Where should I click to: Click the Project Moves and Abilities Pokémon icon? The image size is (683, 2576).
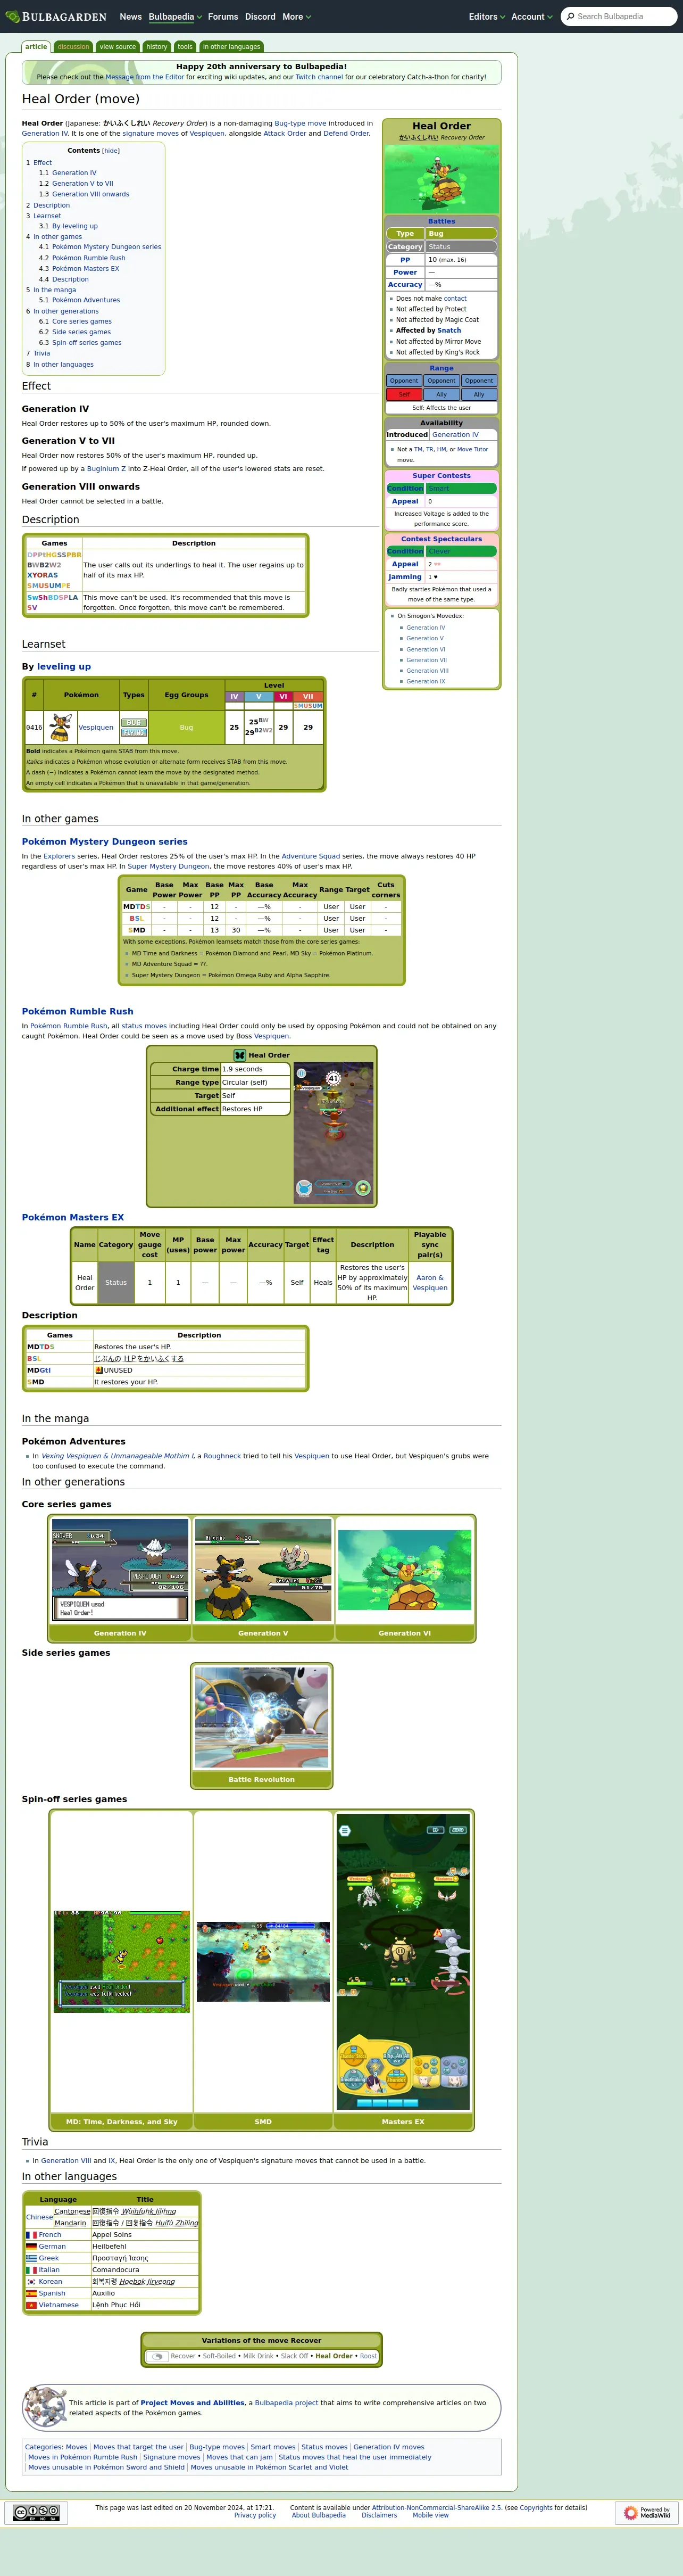click(x=45, y=2407)
